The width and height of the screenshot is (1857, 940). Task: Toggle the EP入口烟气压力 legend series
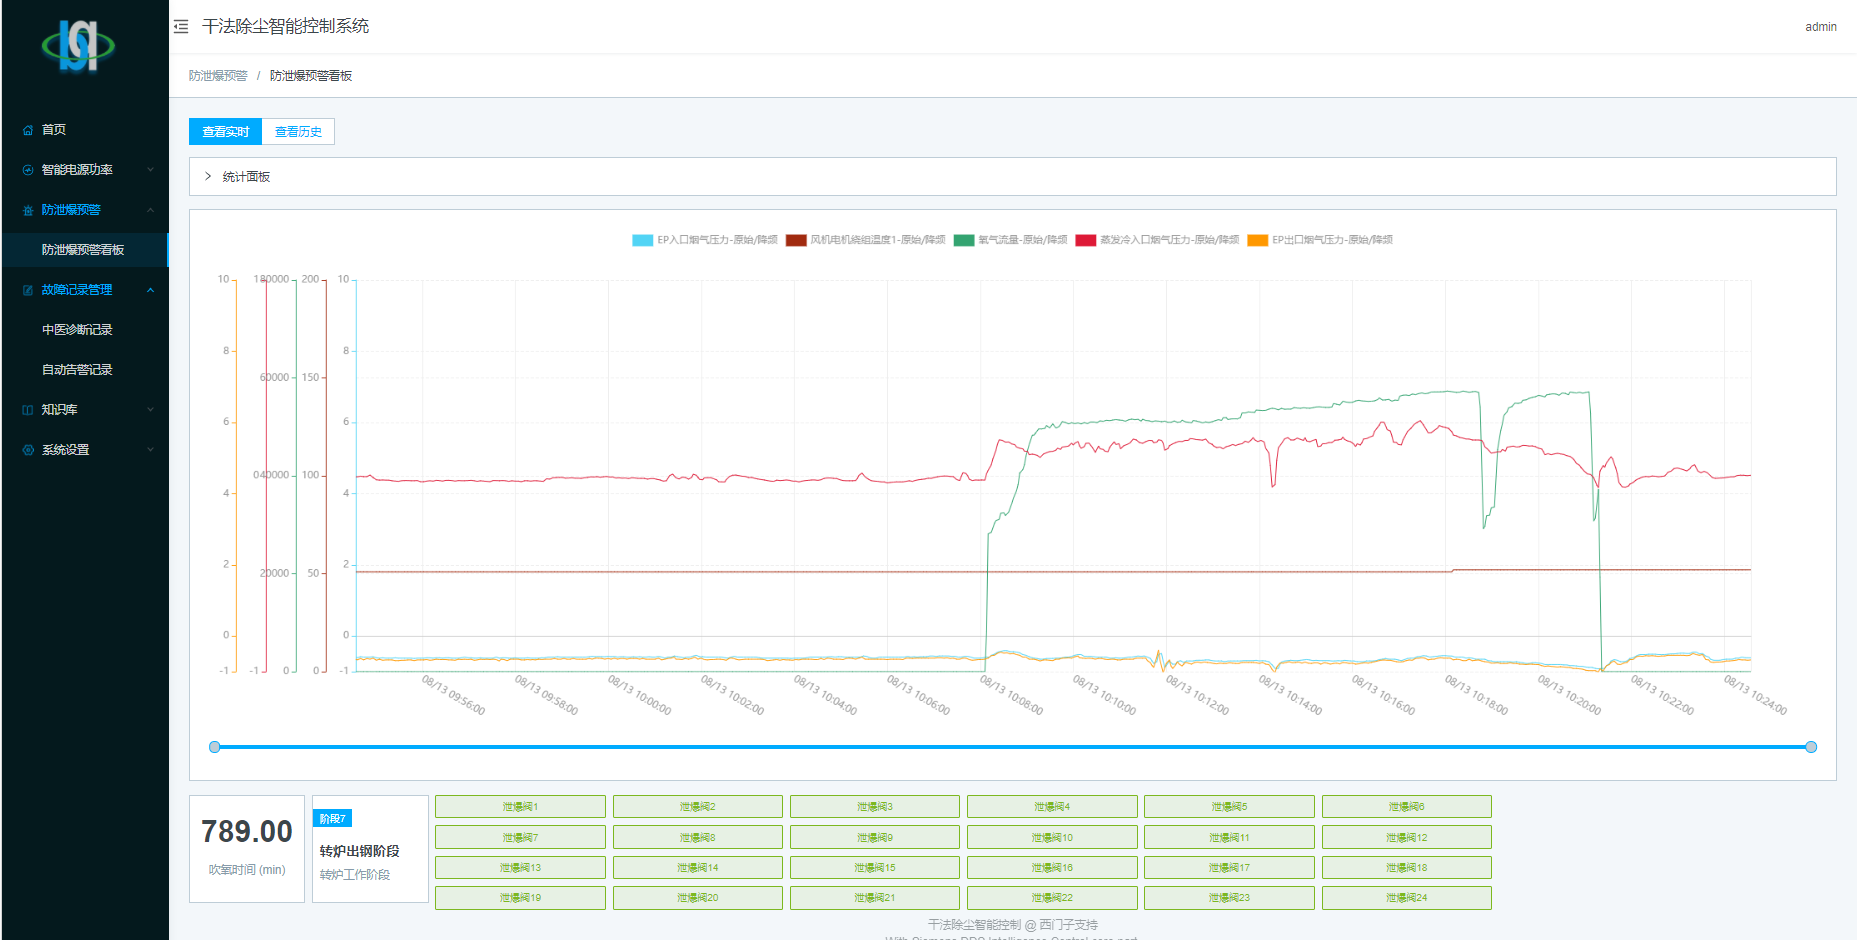click(x=705, y=240)
